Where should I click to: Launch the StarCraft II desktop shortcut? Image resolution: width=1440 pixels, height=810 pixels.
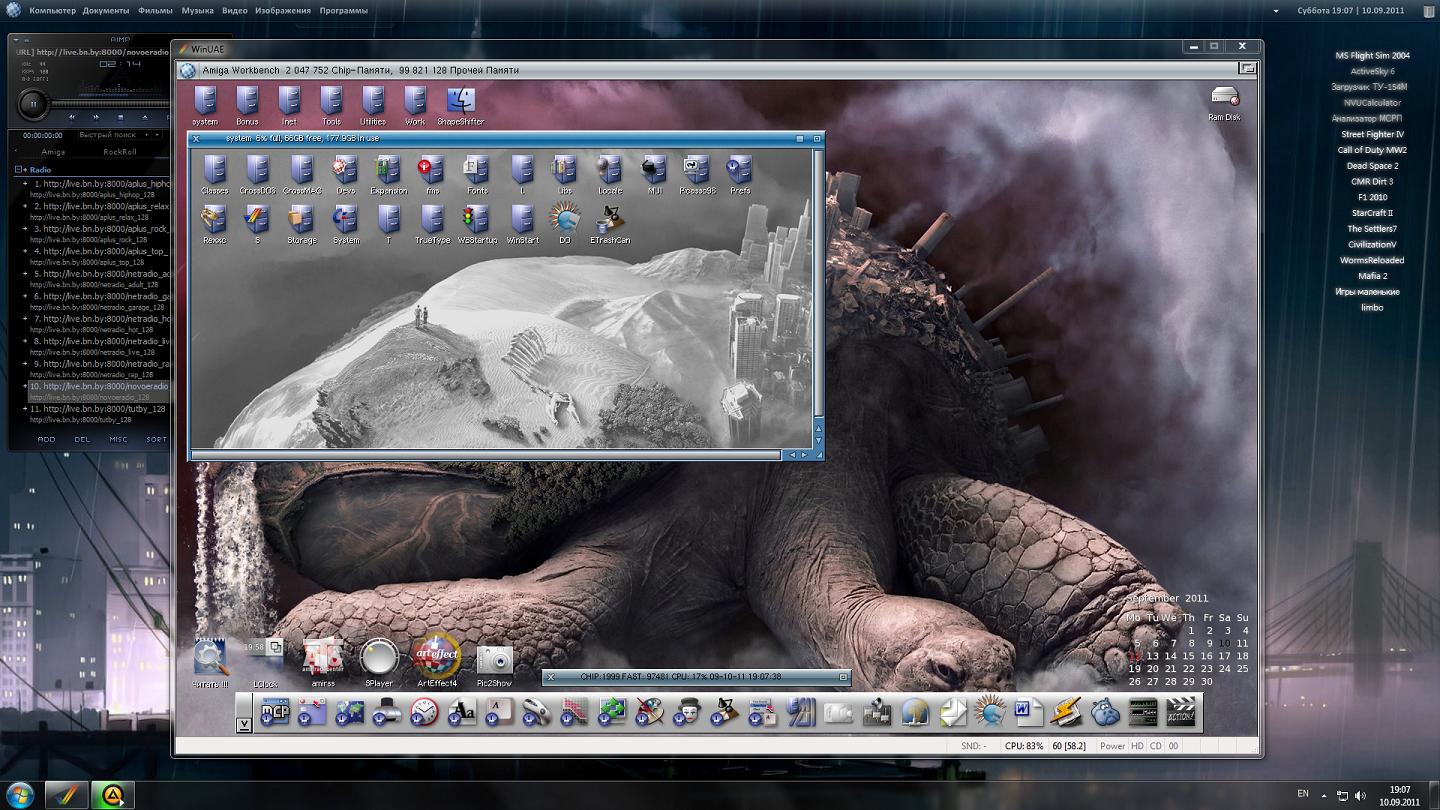click(1372, 213)
